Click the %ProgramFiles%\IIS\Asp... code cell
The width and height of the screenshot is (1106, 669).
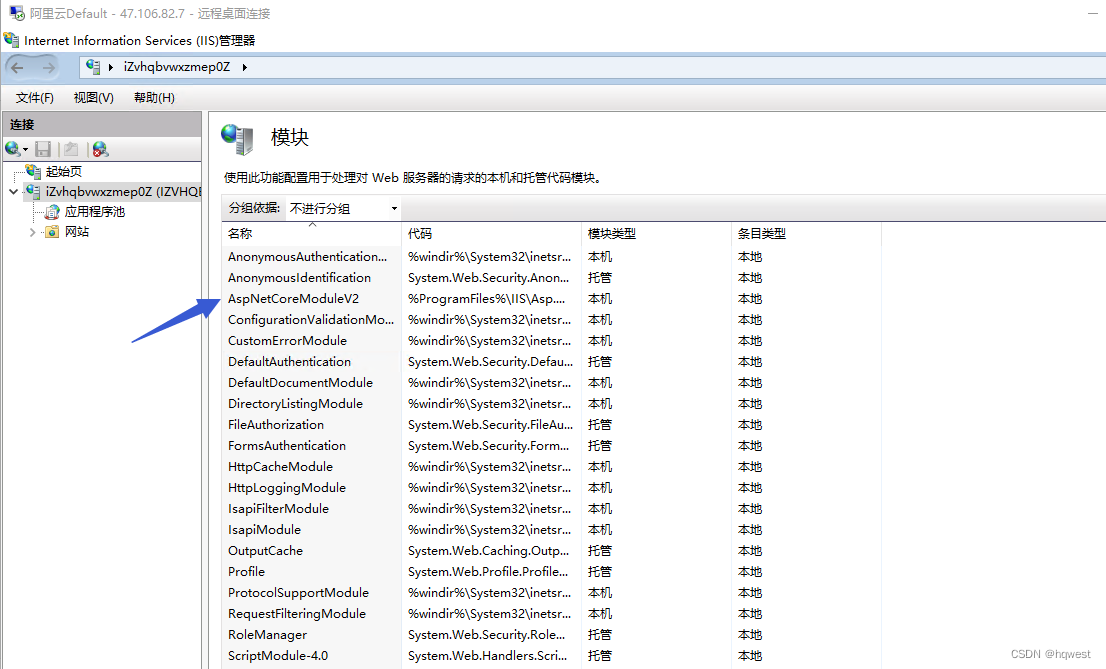(486, 299)
